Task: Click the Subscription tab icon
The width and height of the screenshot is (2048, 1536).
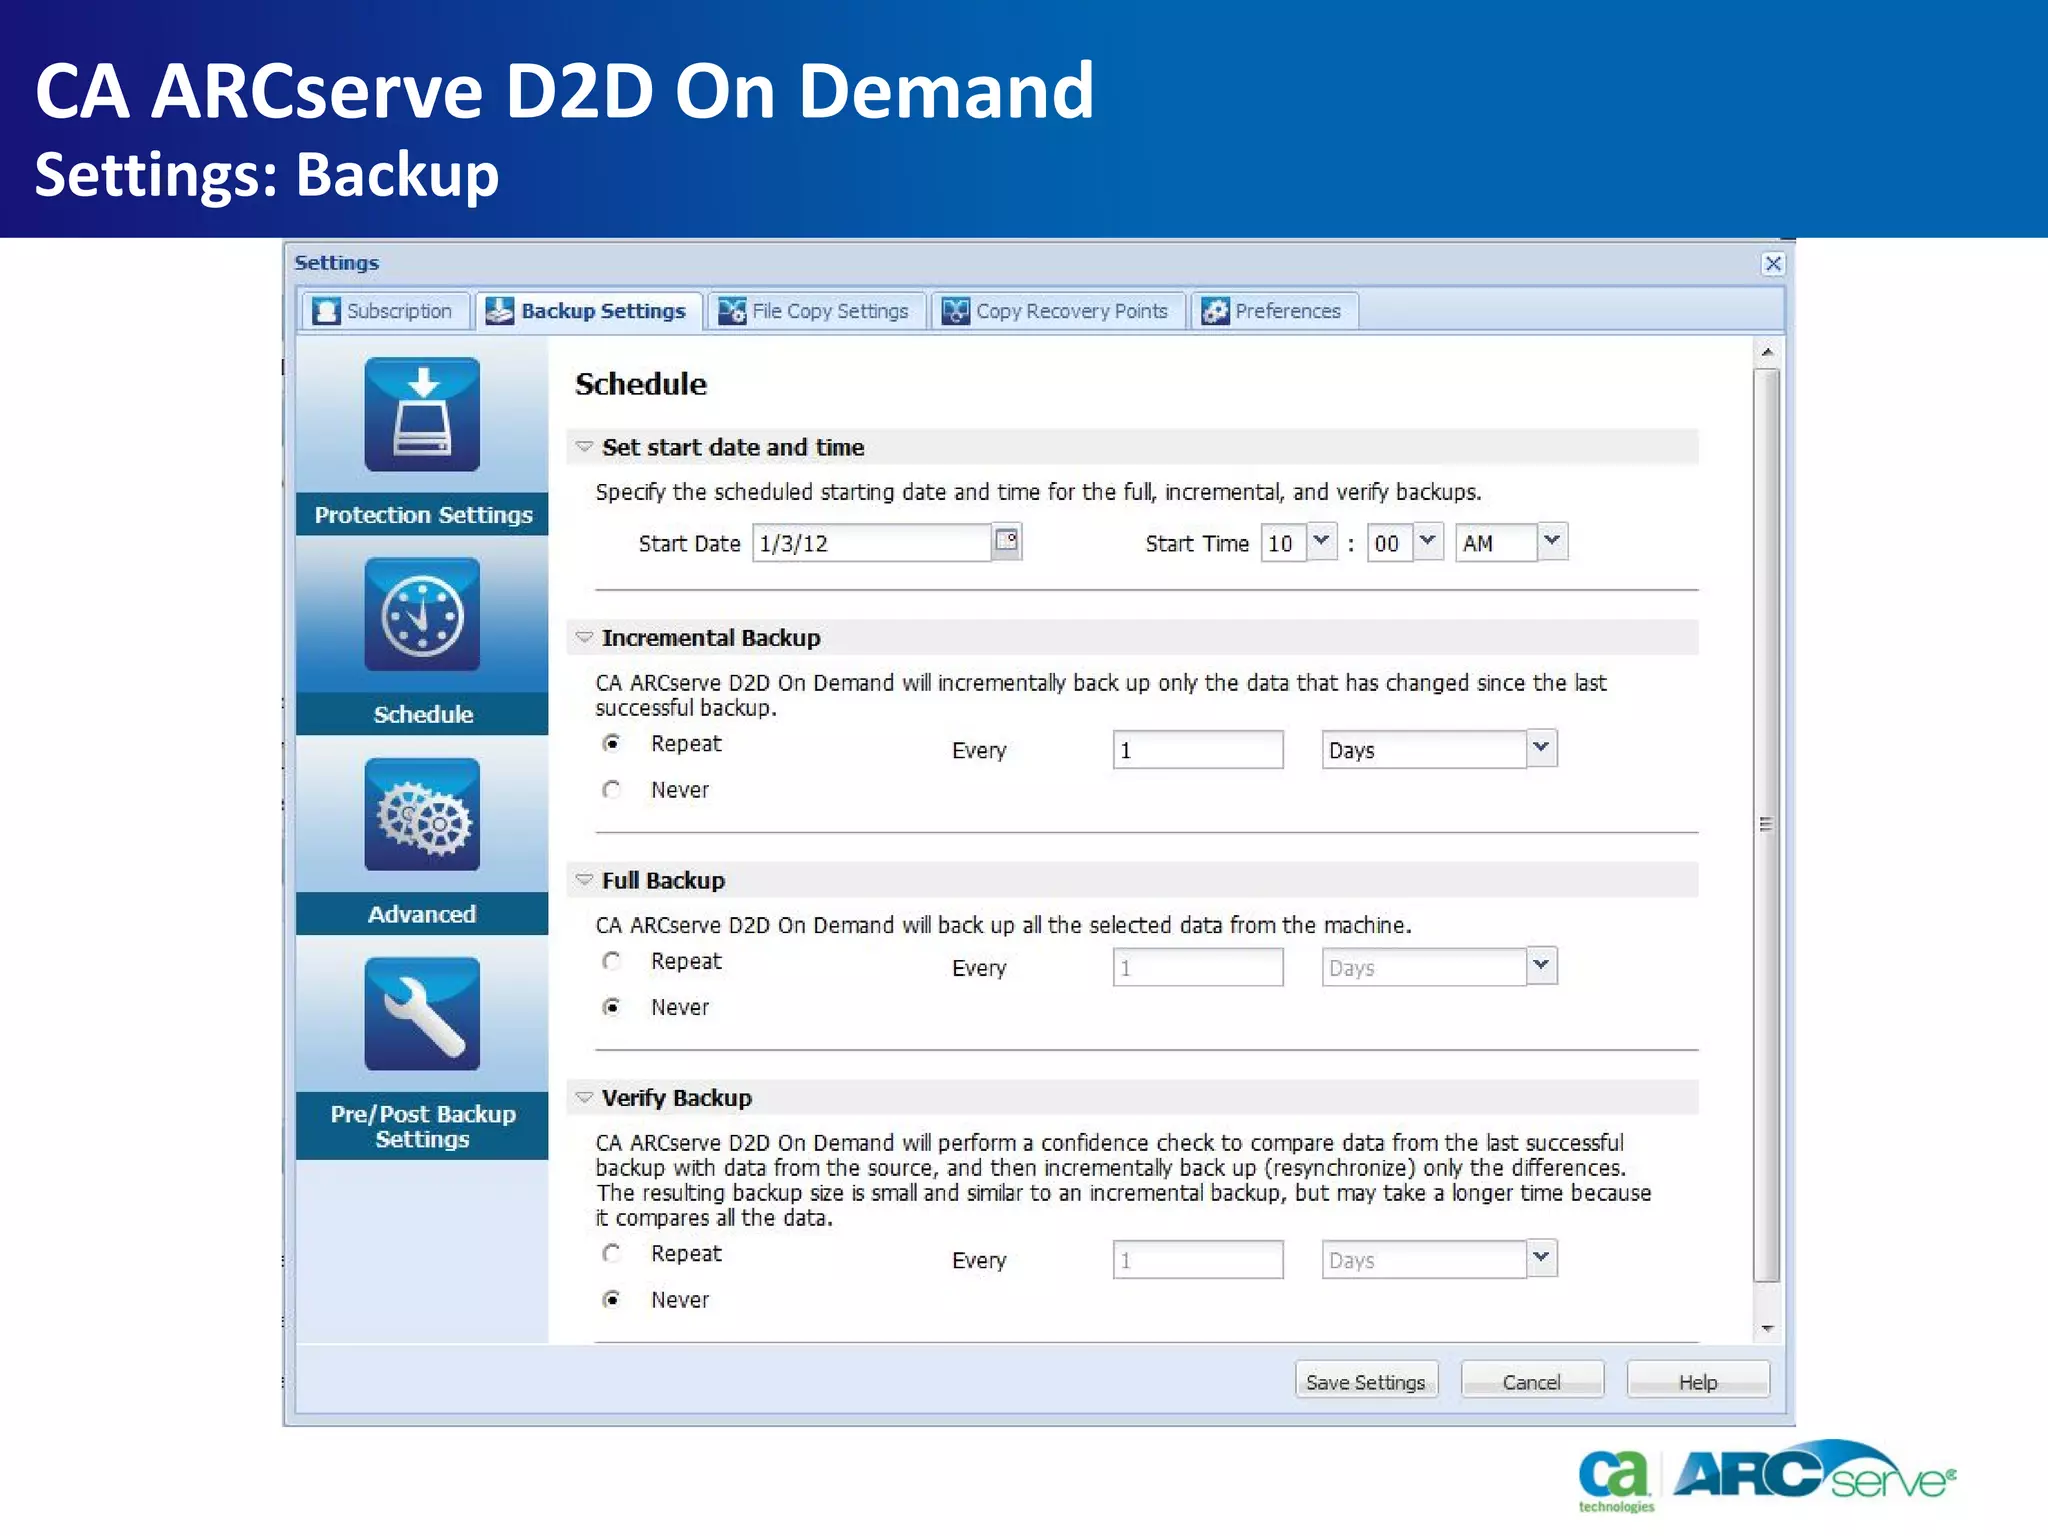Action: click(326, 311)
